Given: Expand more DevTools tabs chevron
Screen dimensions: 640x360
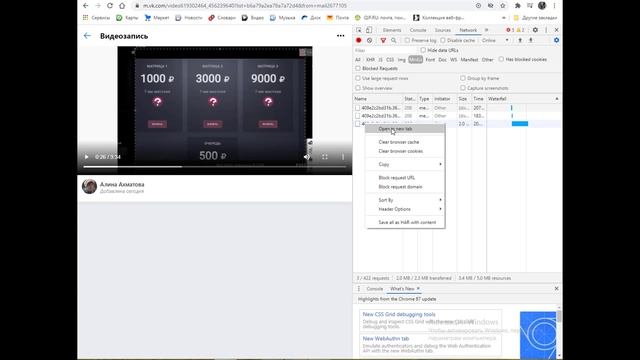Looking at the screenshot, I should [487, 30].
